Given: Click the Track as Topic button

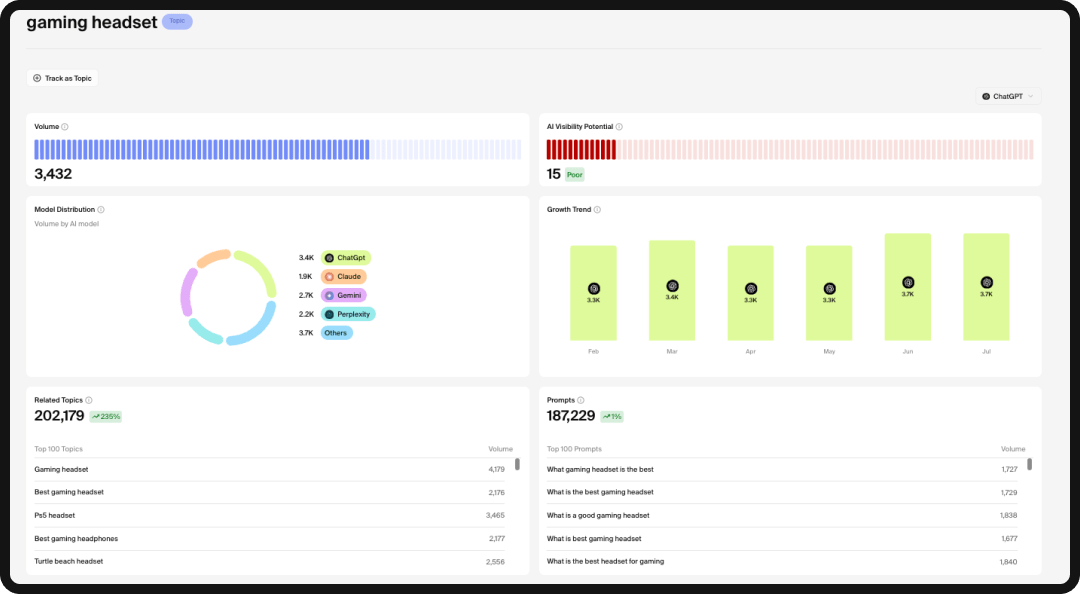Looking at the screenshot, I should (63, 78).
